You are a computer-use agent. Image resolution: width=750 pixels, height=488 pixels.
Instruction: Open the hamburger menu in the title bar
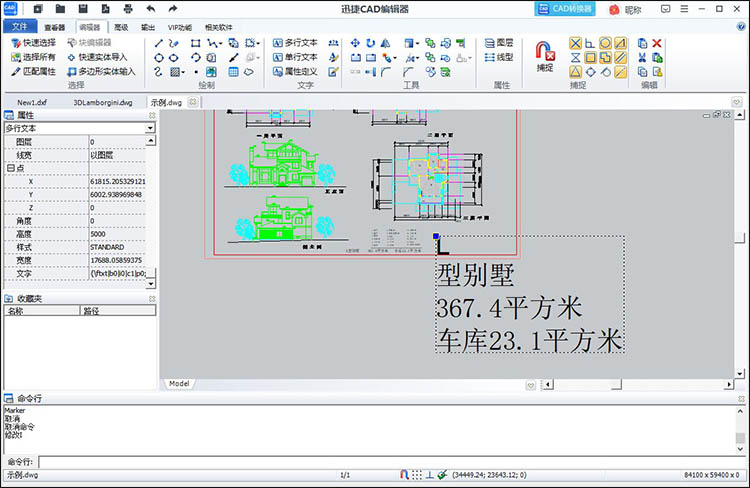(684, 9)
